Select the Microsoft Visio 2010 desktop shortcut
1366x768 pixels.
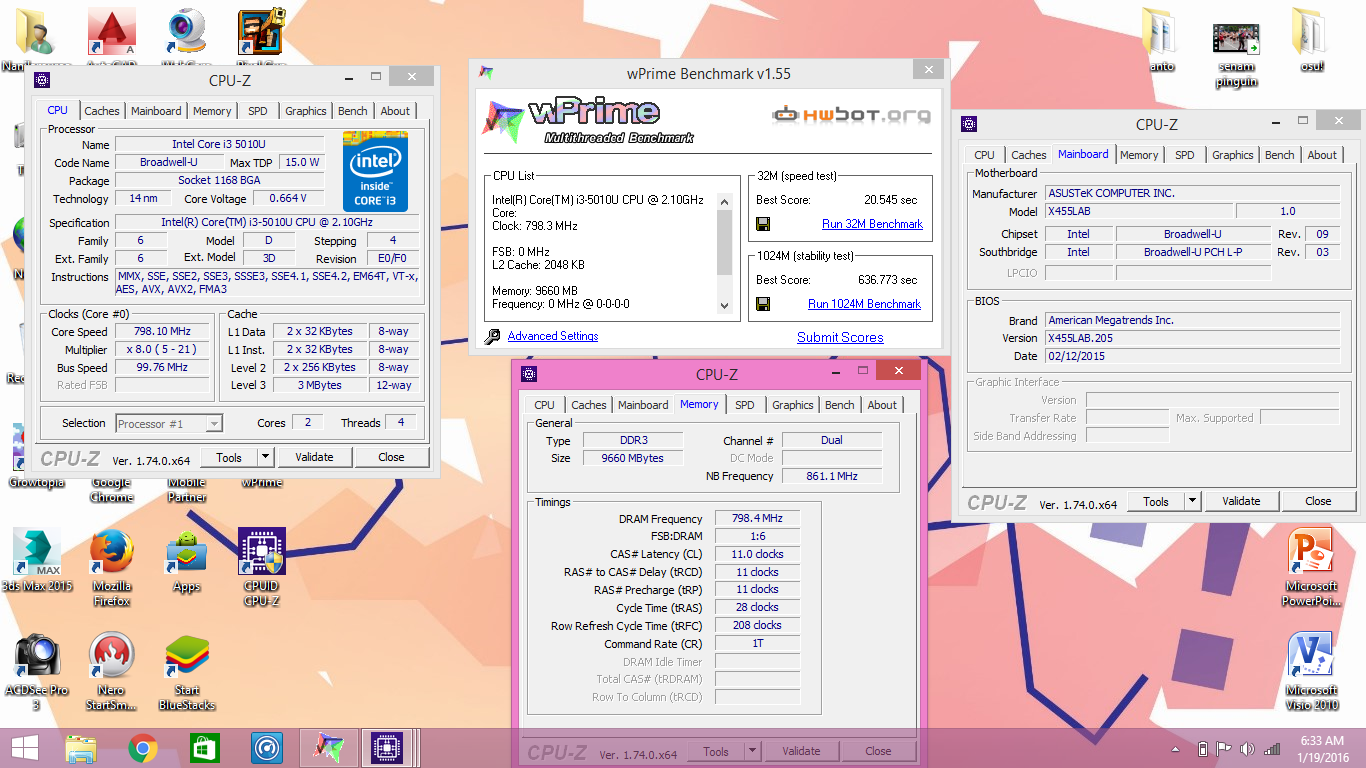tap(1311, 671)
